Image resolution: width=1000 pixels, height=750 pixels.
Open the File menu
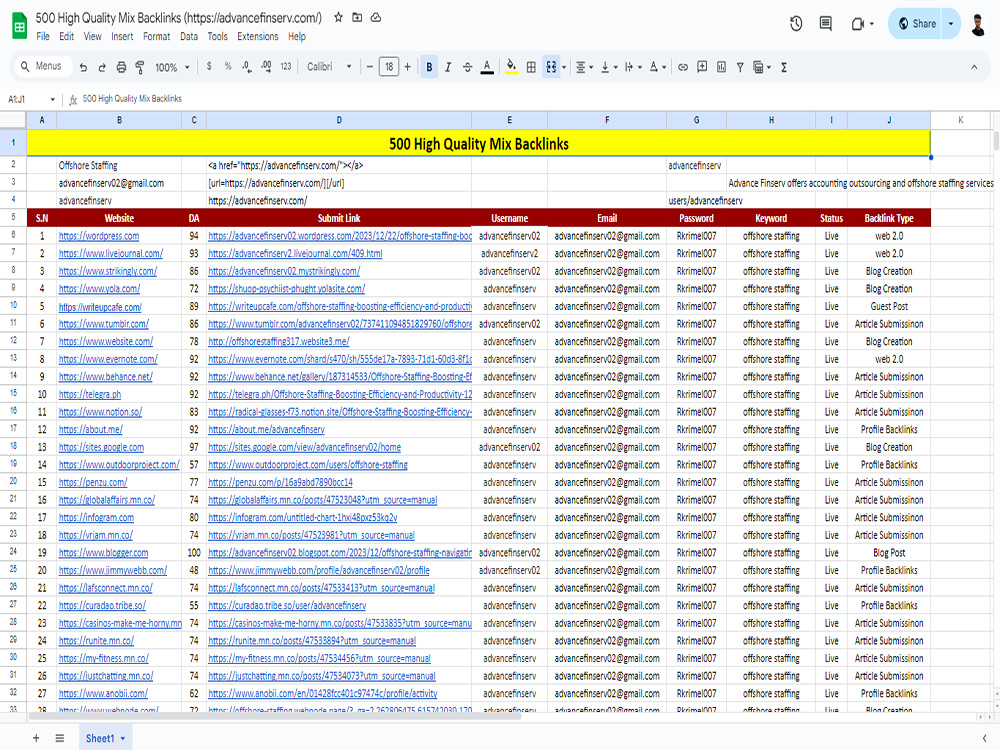[43, 36]
